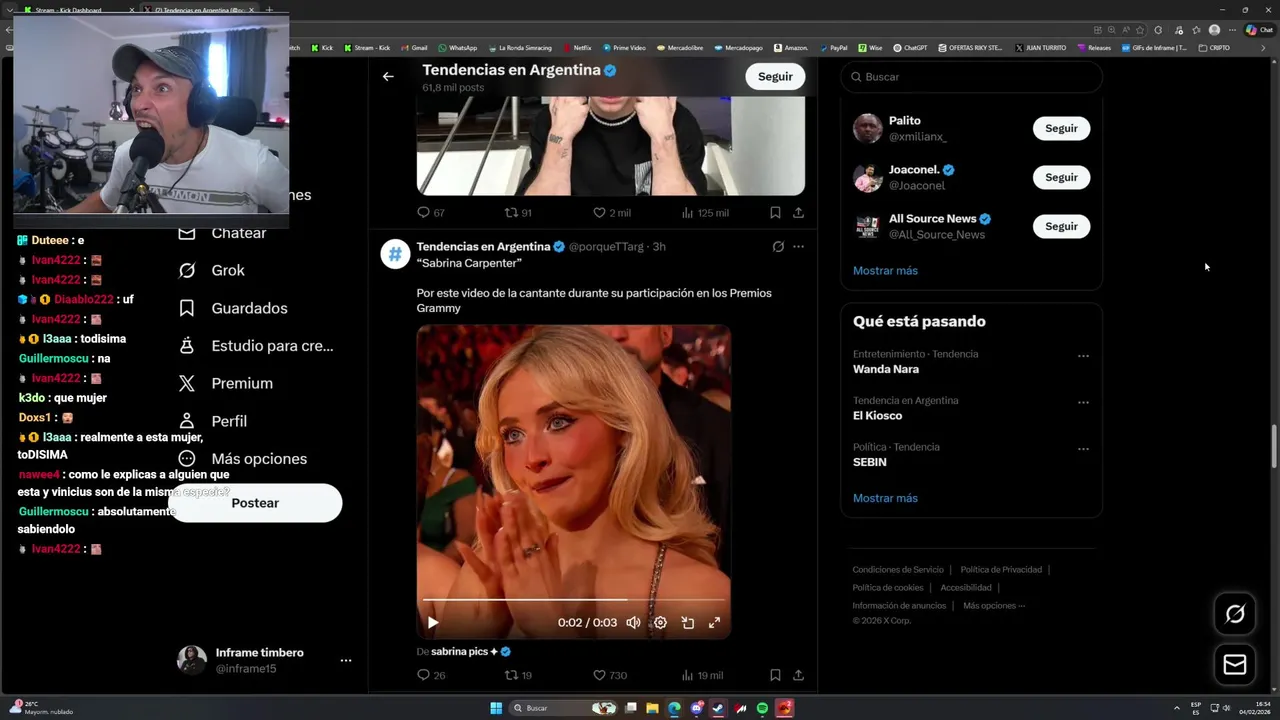1280x720 pixels.
Task: Bookmark the Sabrina Carpenter post
Action: tap(775, 675)
